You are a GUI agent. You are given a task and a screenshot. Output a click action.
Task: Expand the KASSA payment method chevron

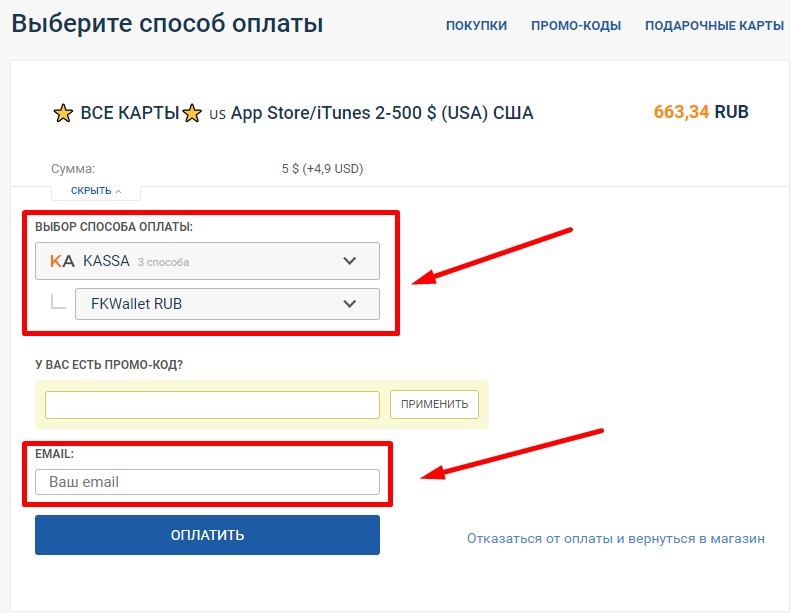pyautogui.click(x=349, y=261)
